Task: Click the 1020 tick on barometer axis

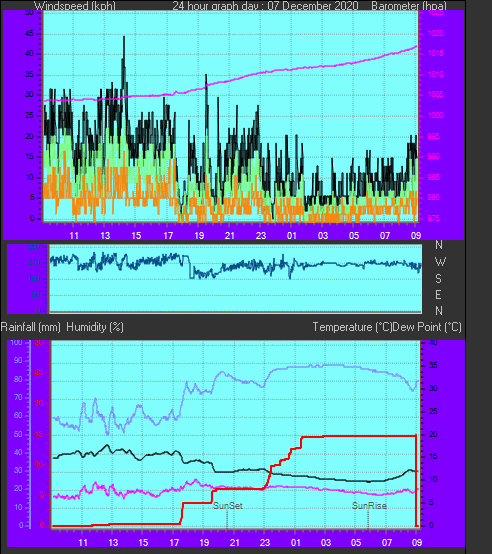Action: coord(435,34)
